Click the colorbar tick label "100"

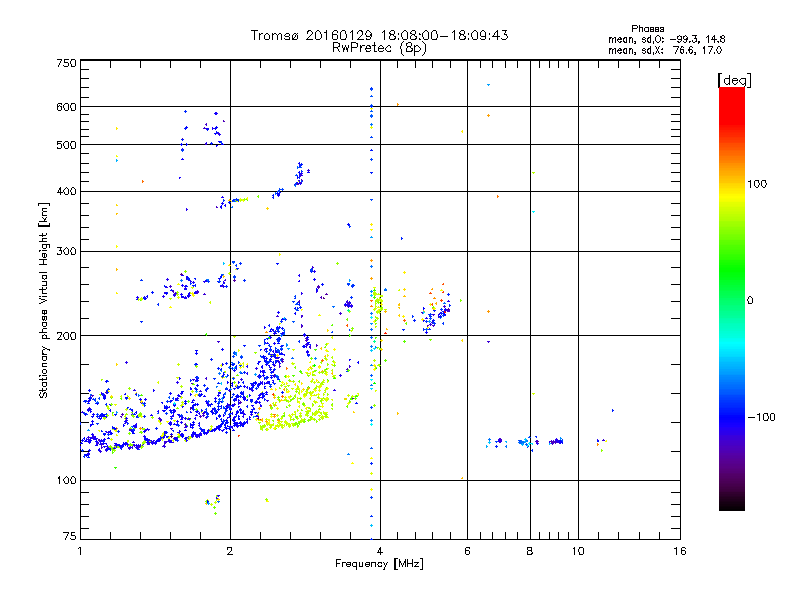757,184
